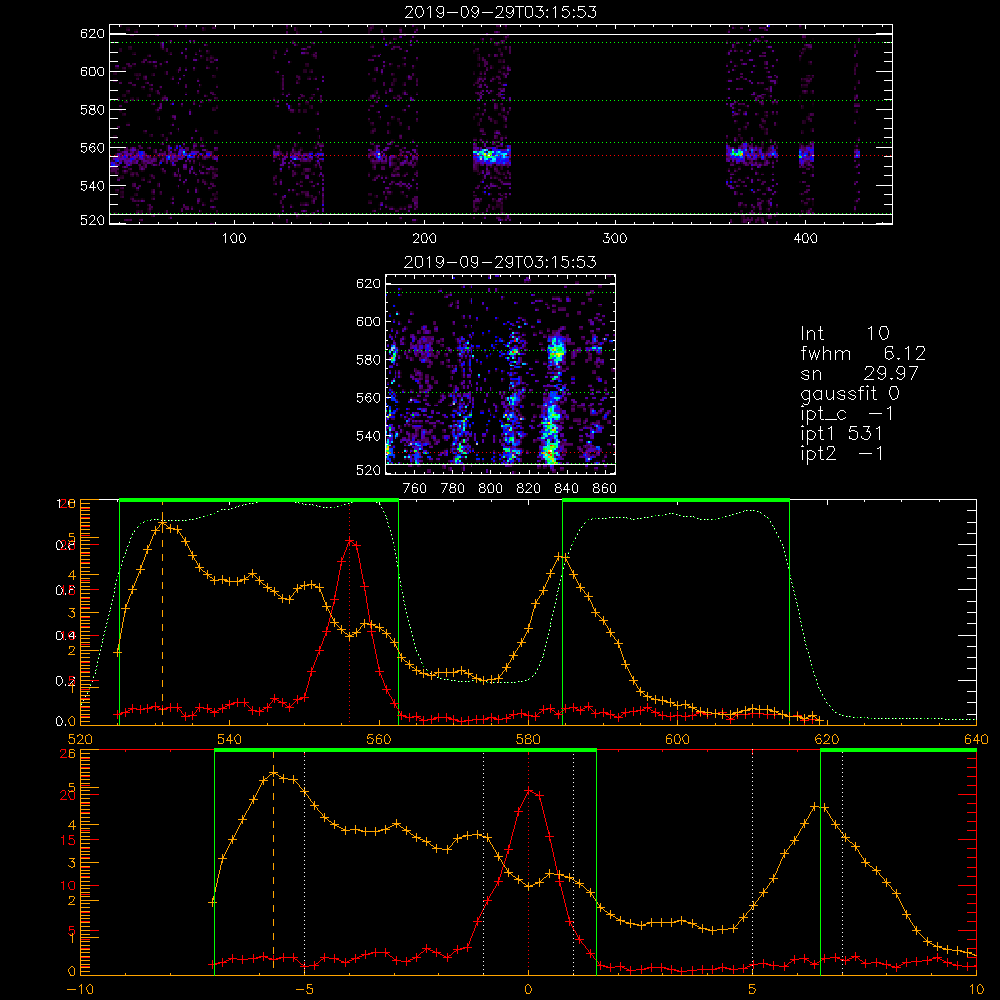Select the 'Int 10' readout
Screen dimensions: 1000x1000
[x=844, y=333]
